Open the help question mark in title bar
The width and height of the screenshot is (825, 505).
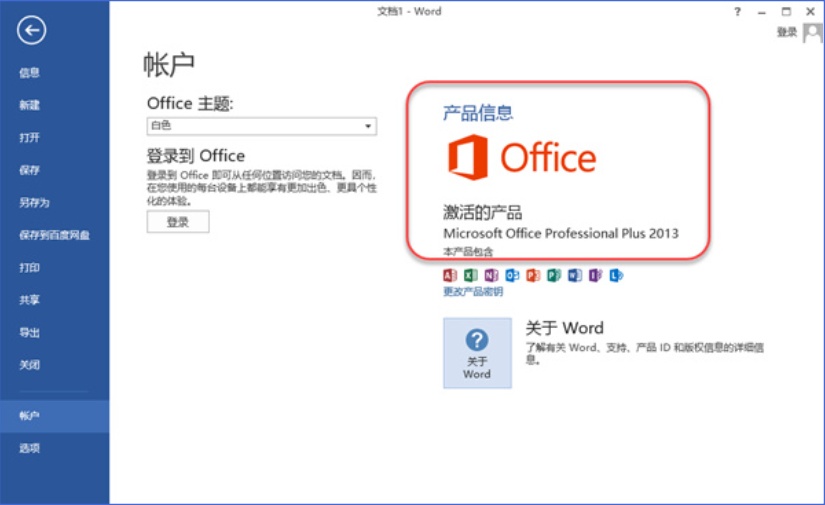coord(738,12)
